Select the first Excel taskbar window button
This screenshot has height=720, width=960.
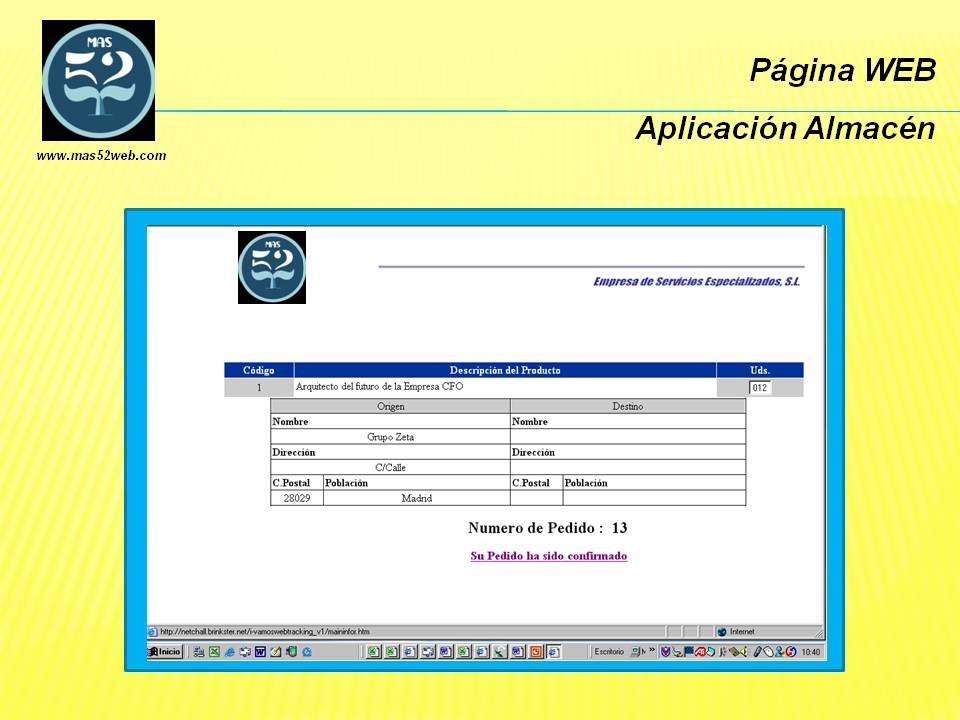373,652
